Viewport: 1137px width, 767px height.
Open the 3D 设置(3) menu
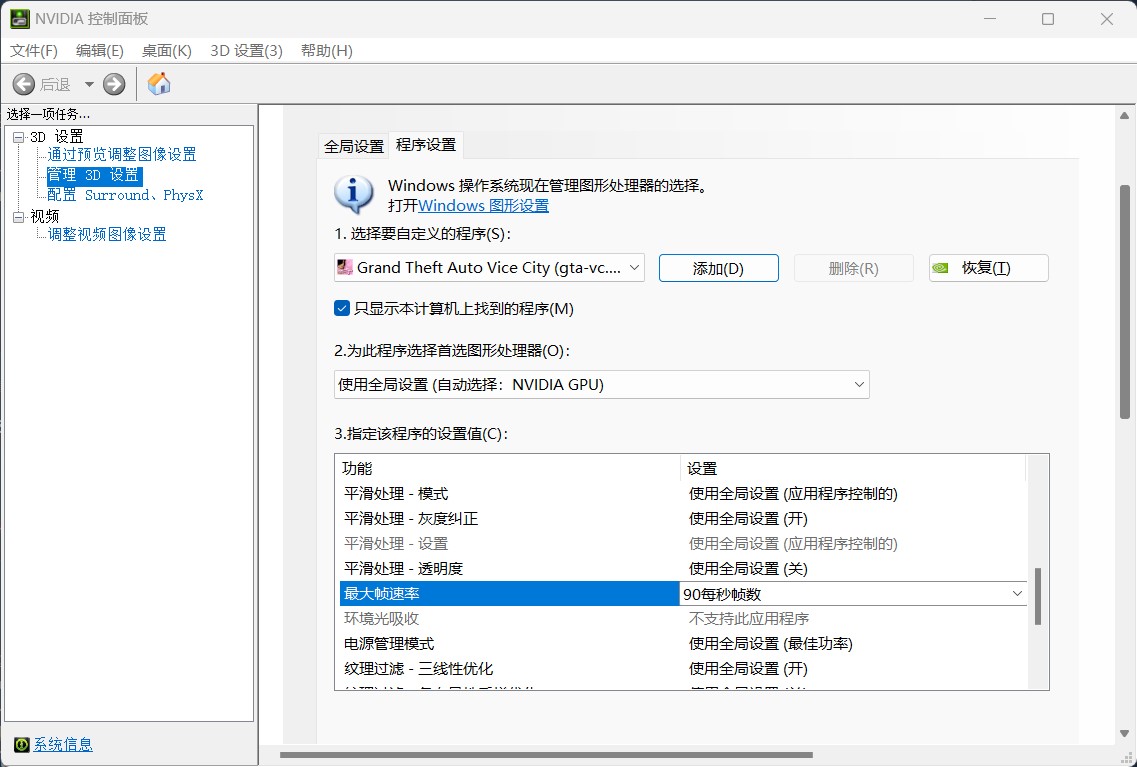(247, 51)
